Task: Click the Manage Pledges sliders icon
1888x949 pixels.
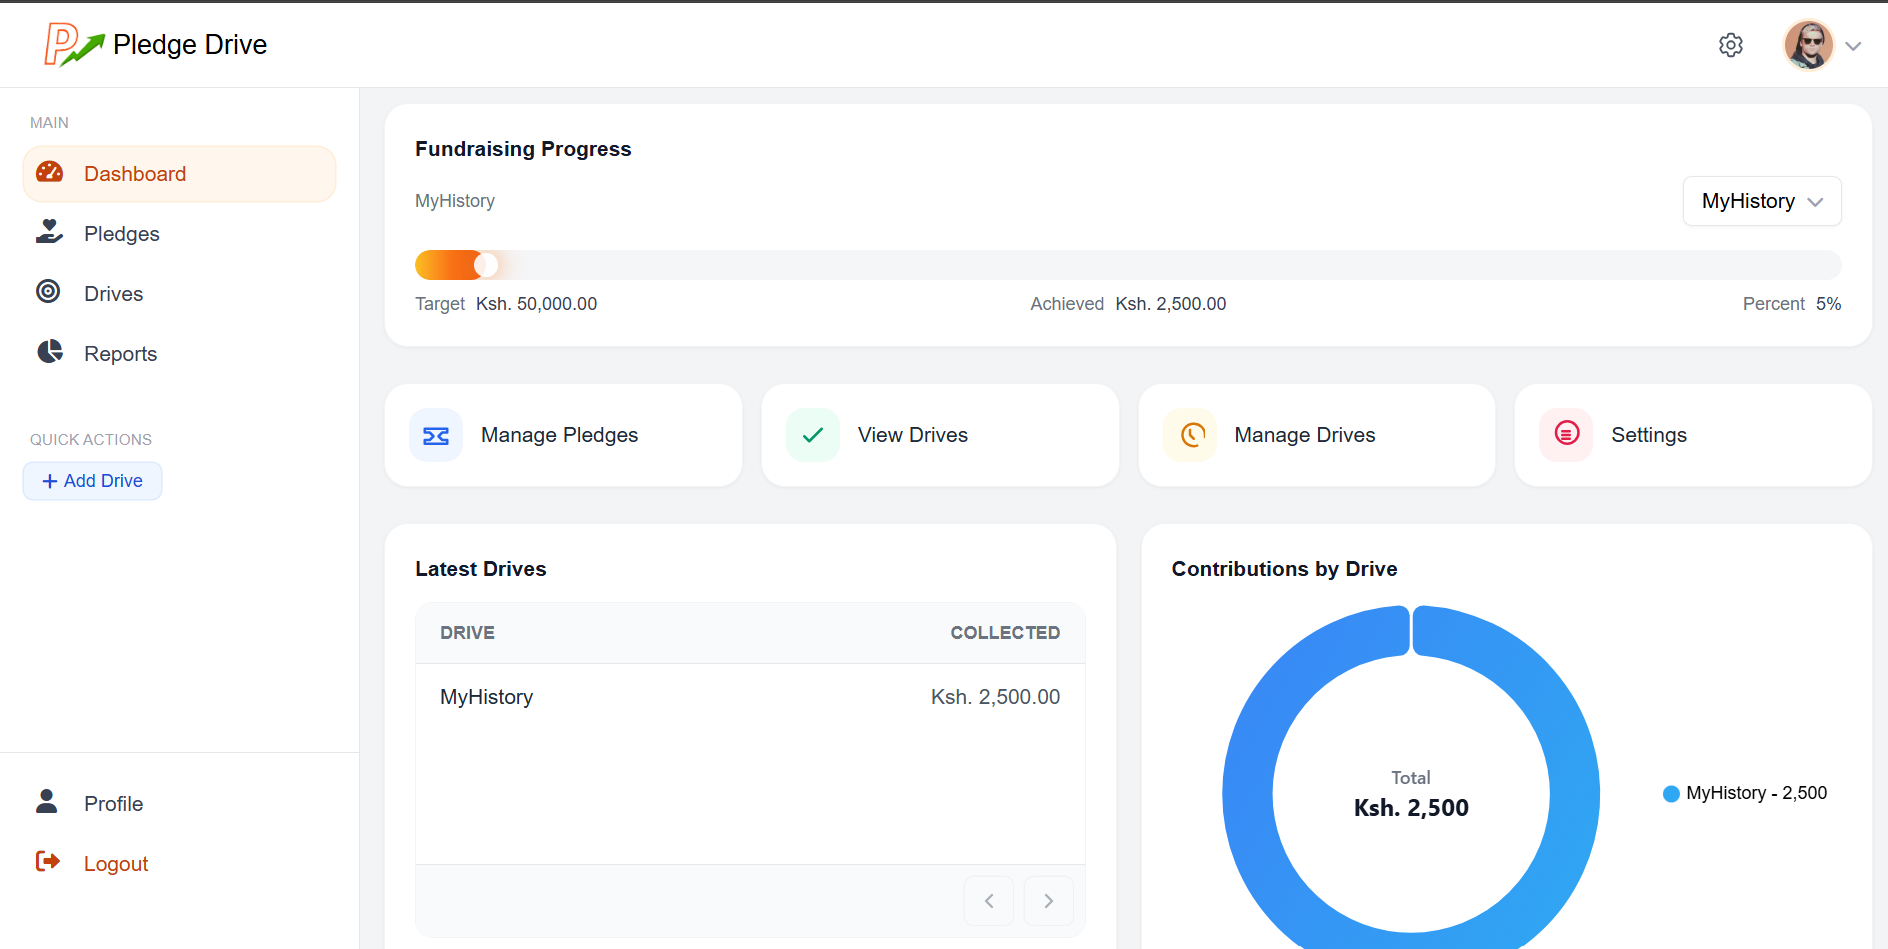Action: pyautogui.click(x=436, y=435)
